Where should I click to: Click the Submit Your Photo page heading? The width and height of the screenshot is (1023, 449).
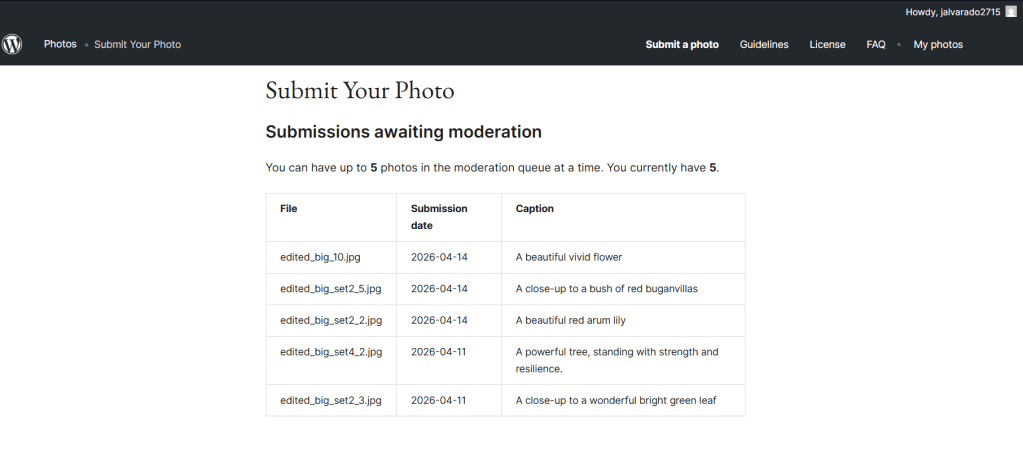[360, 91]
